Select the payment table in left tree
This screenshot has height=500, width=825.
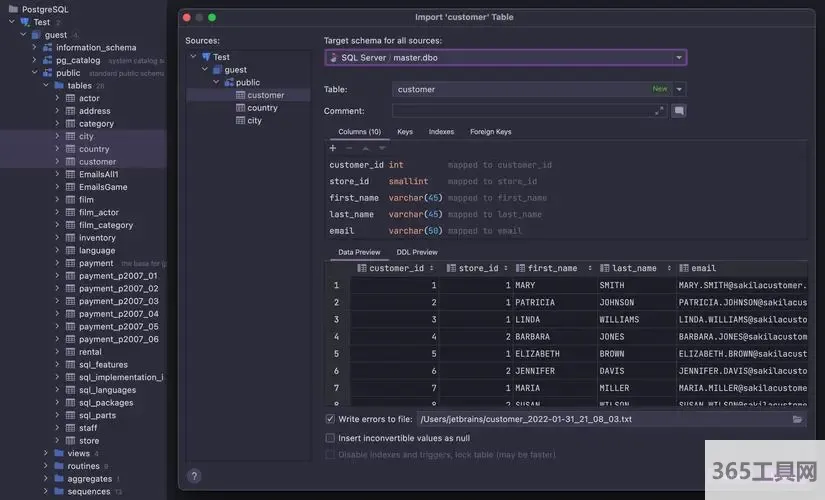(x=96, y=263)
